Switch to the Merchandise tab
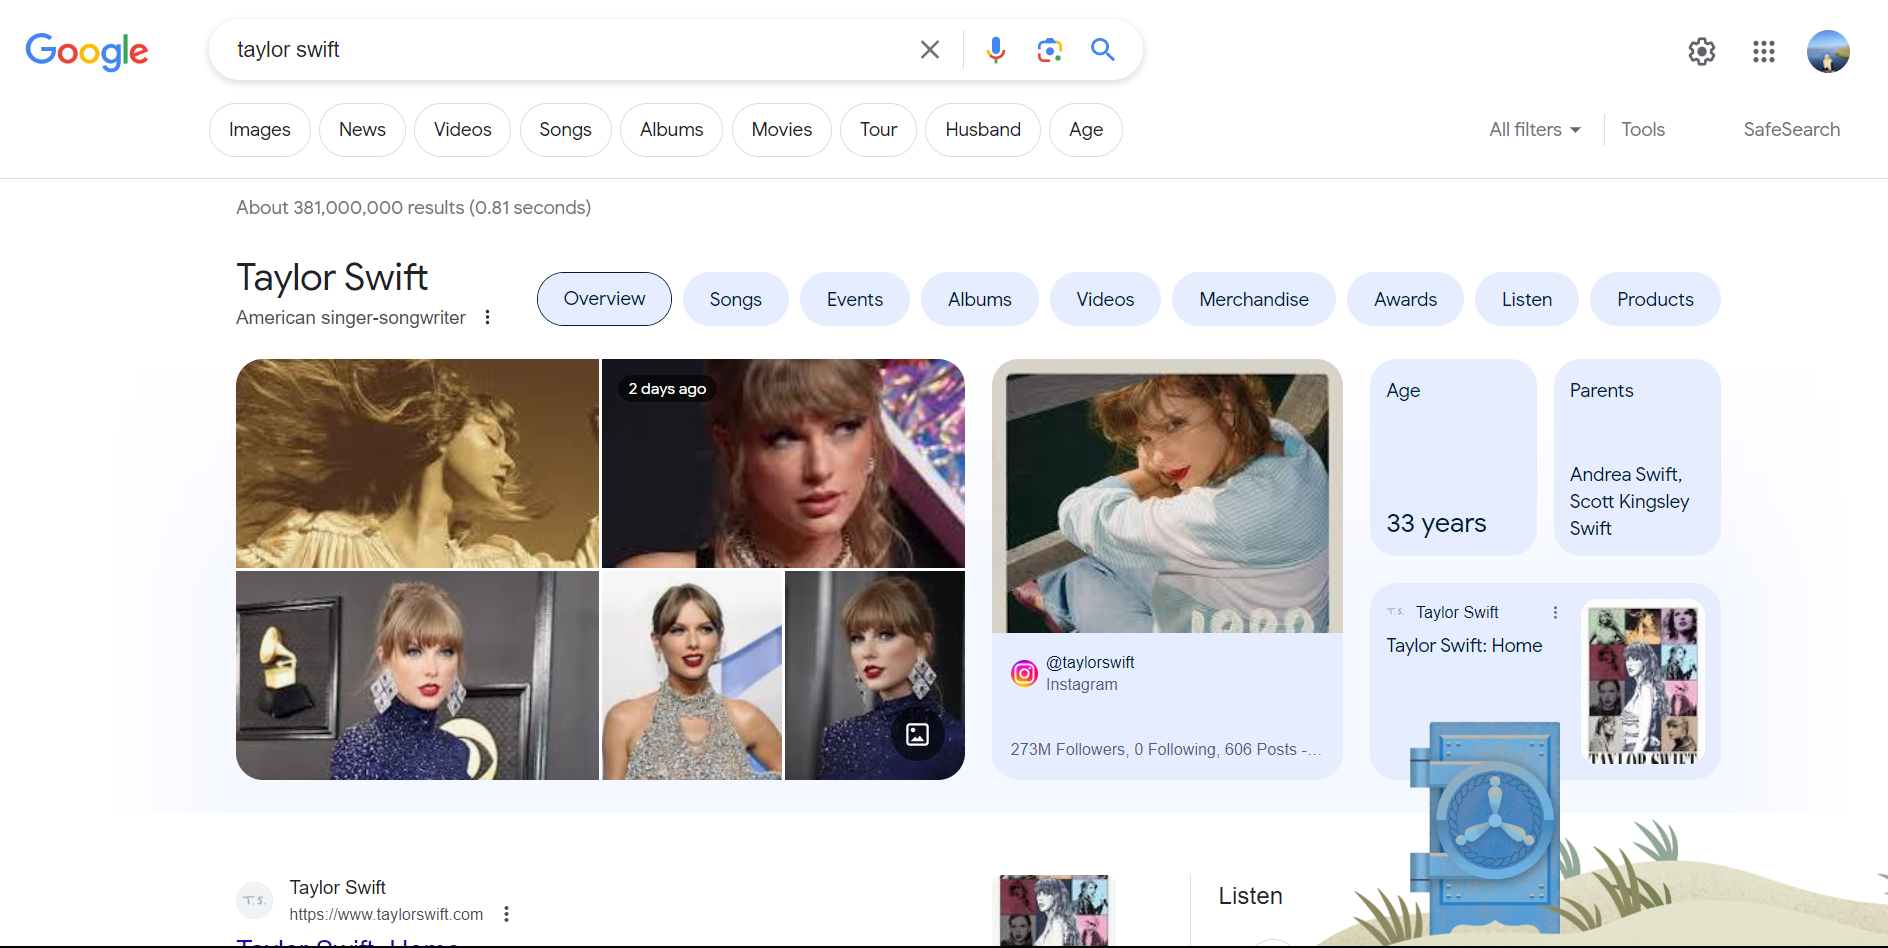This screenshot has width=1888, height=948. pyautogui.click(x=1253, y=299)
